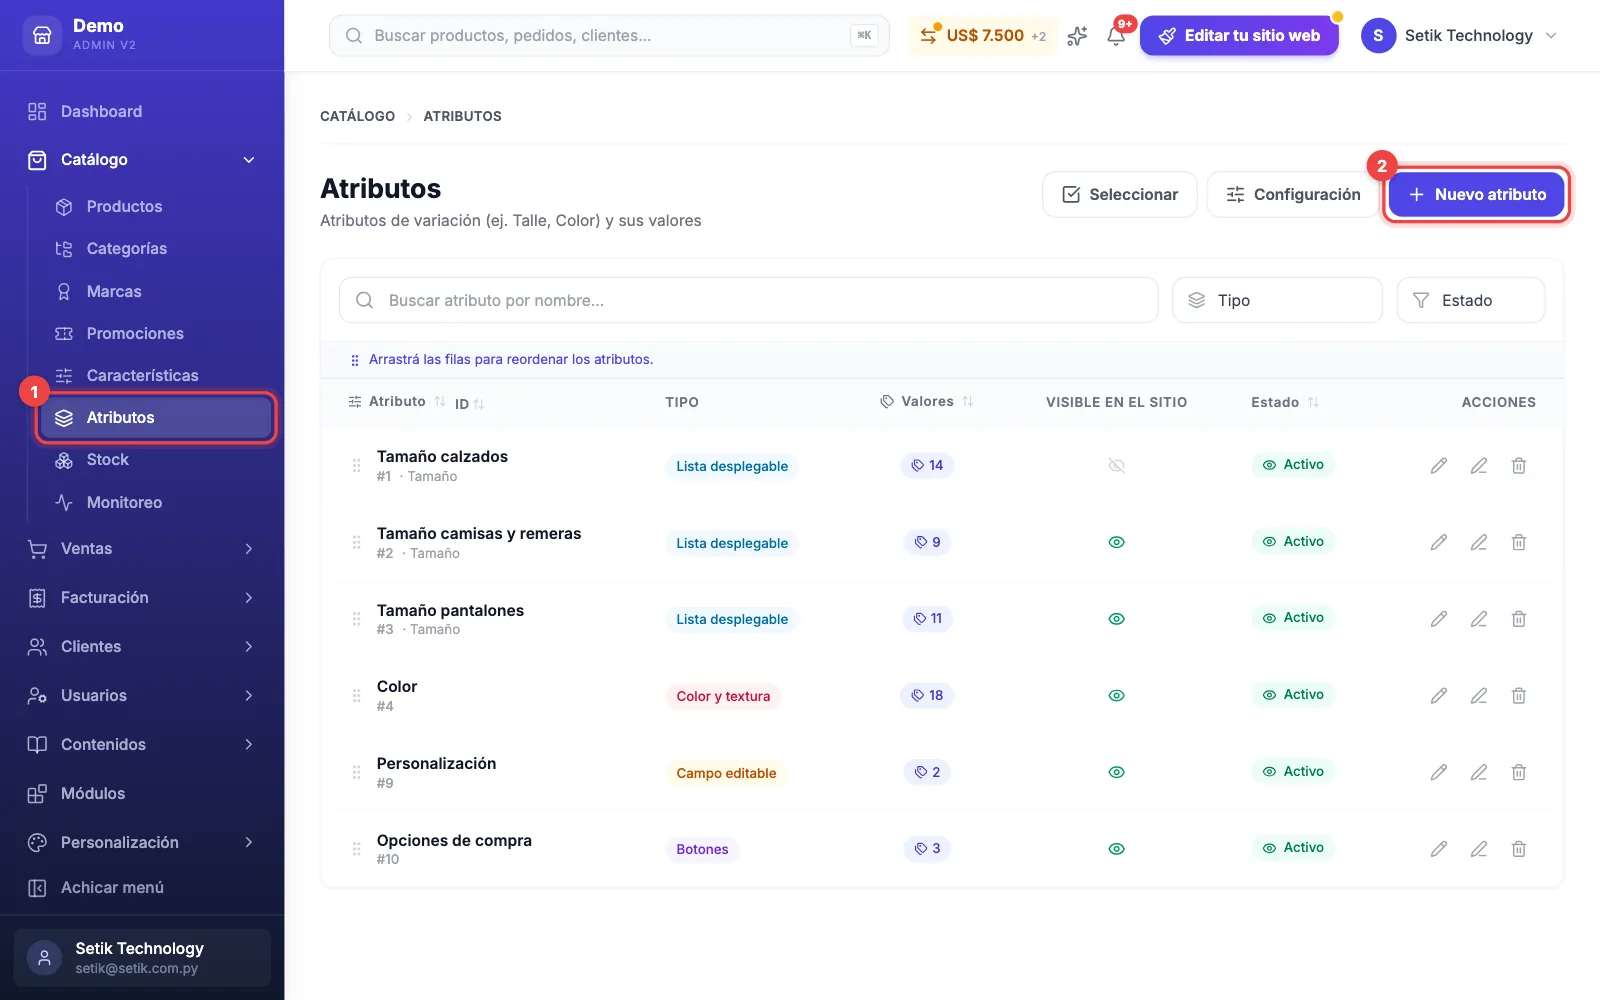Open the 18 values badge of Color

point(927,695)
